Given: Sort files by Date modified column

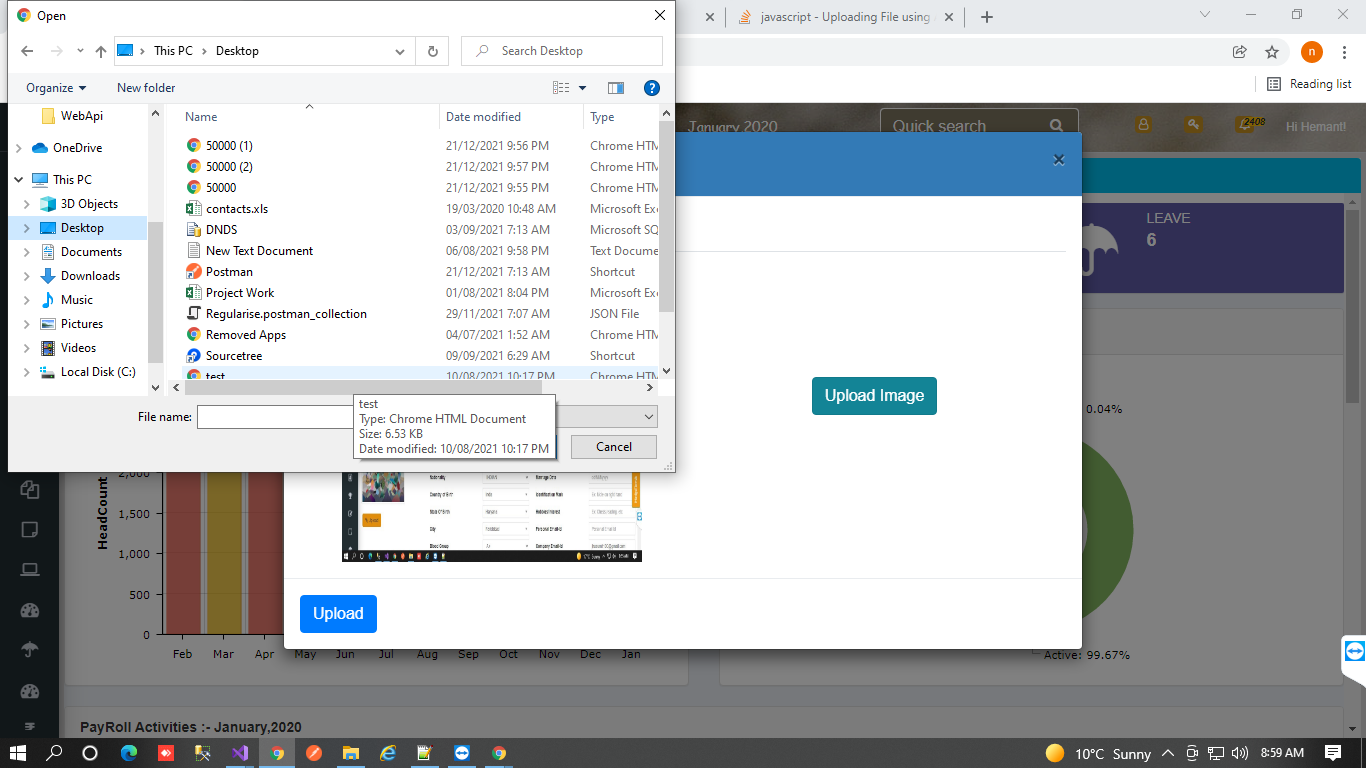Looking at the screenshot, I should click(483, 117).
